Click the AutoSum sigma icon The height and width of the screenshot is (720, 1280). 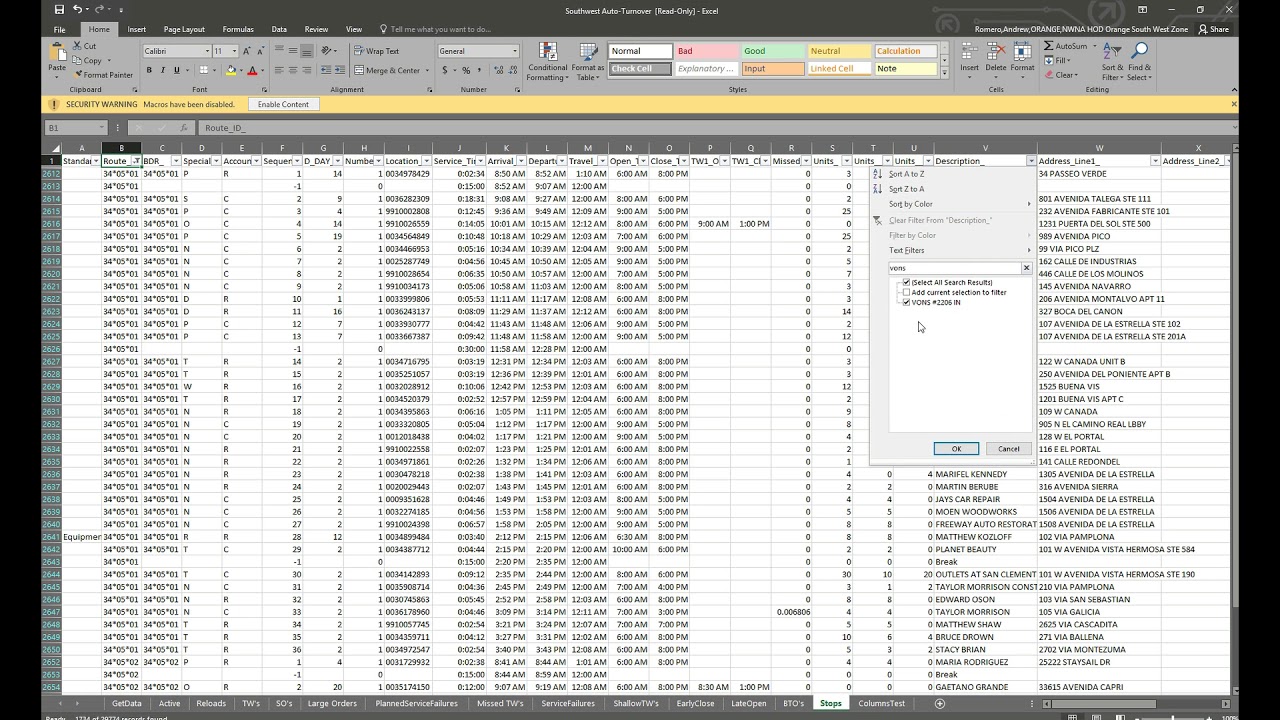tap(1048, 46)
